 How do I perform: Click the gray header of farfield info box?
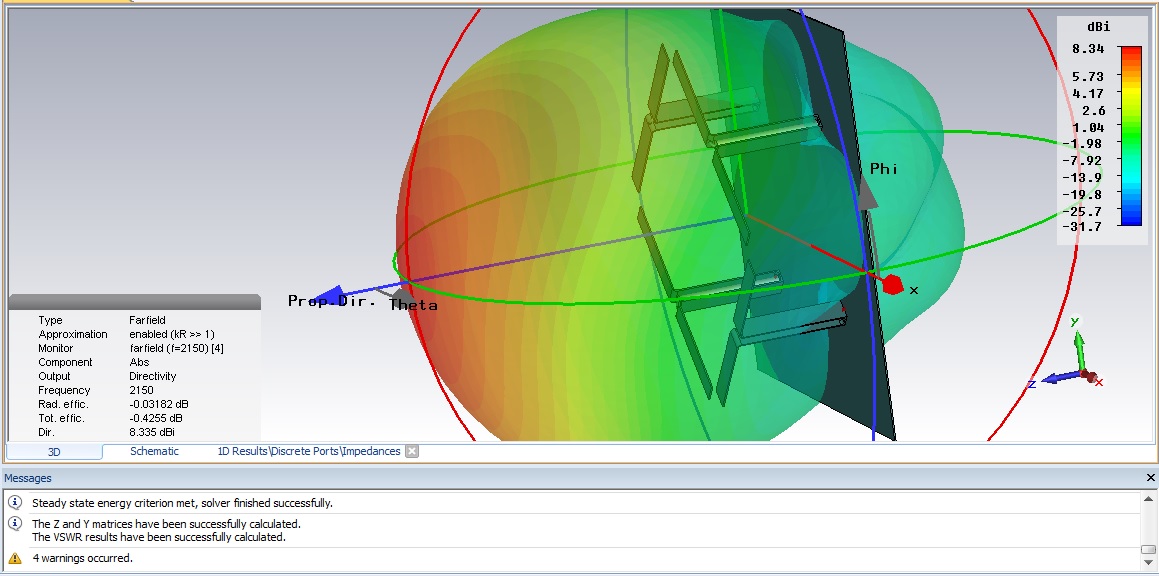point(135,302)
